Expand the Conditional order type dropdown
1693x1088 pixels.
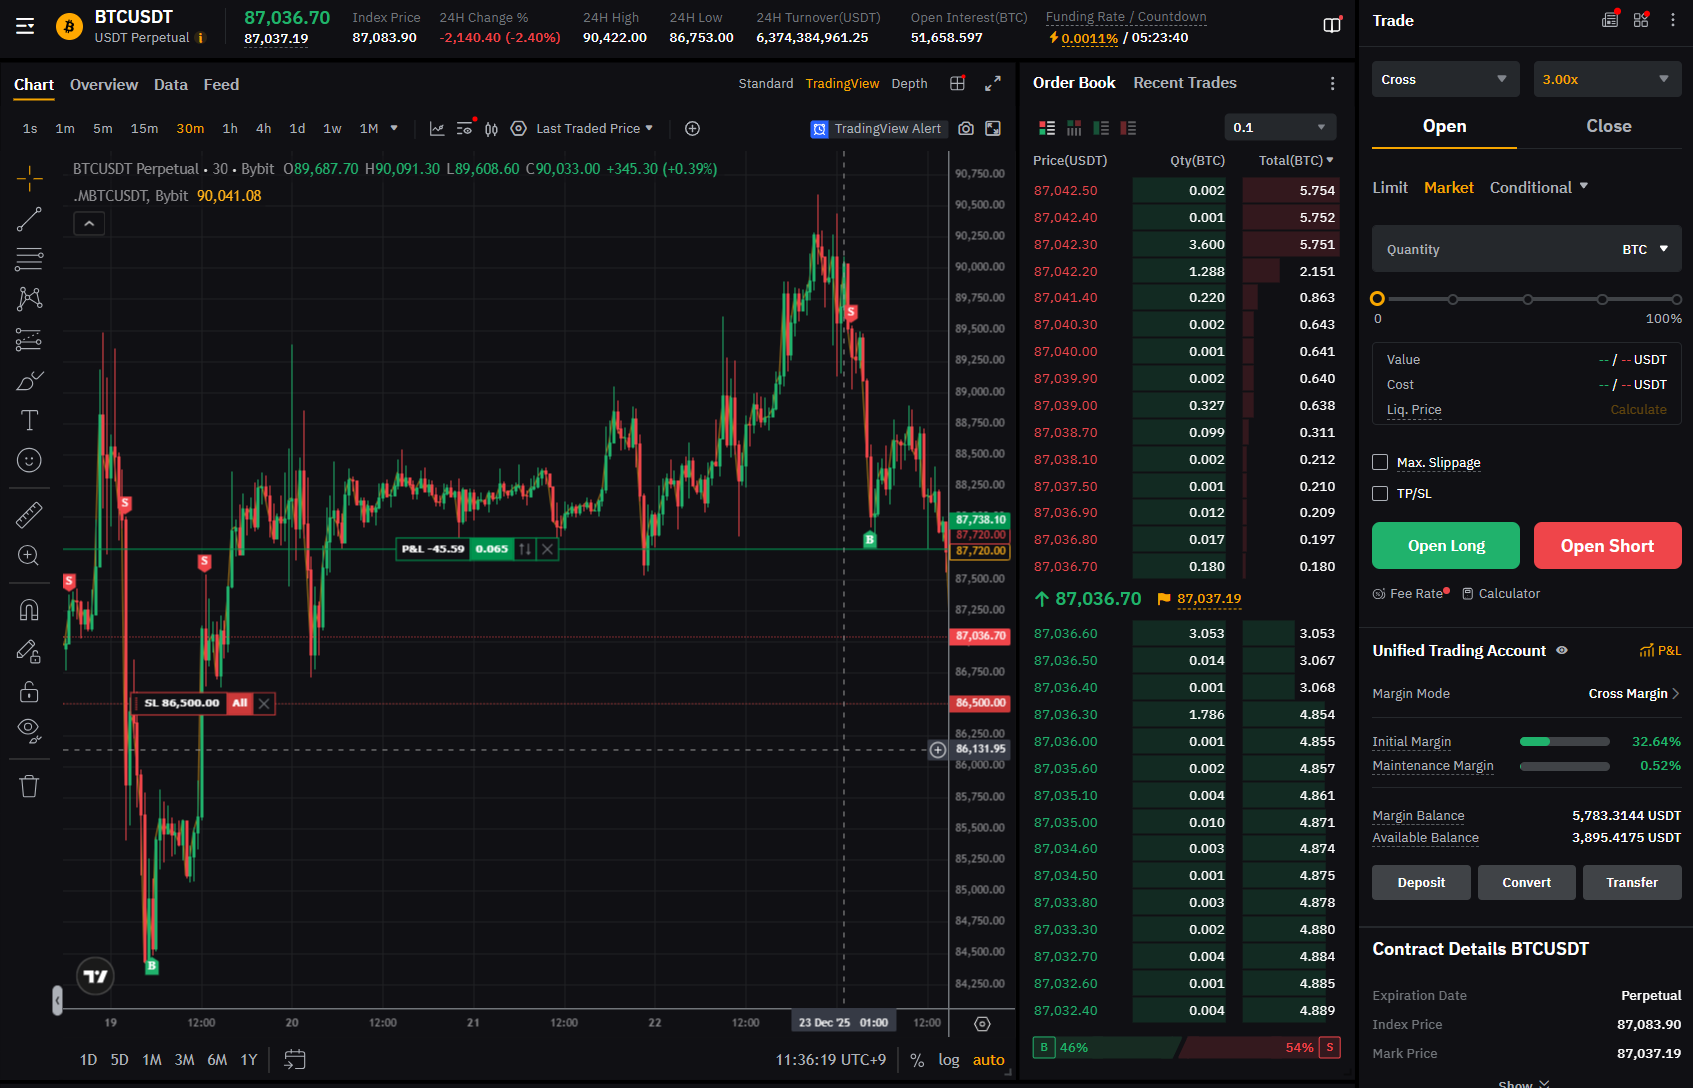coord(1539,187)
